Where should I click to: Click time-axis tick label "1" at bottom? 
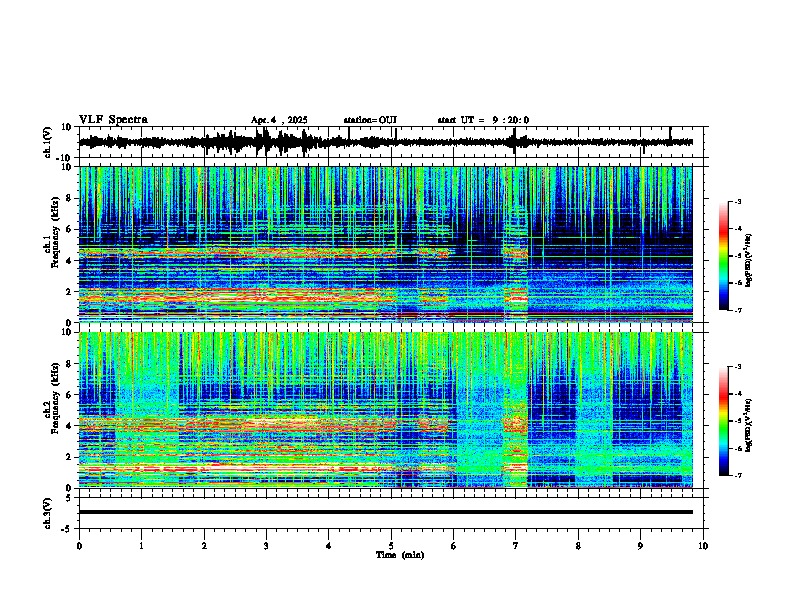[141, 546]
